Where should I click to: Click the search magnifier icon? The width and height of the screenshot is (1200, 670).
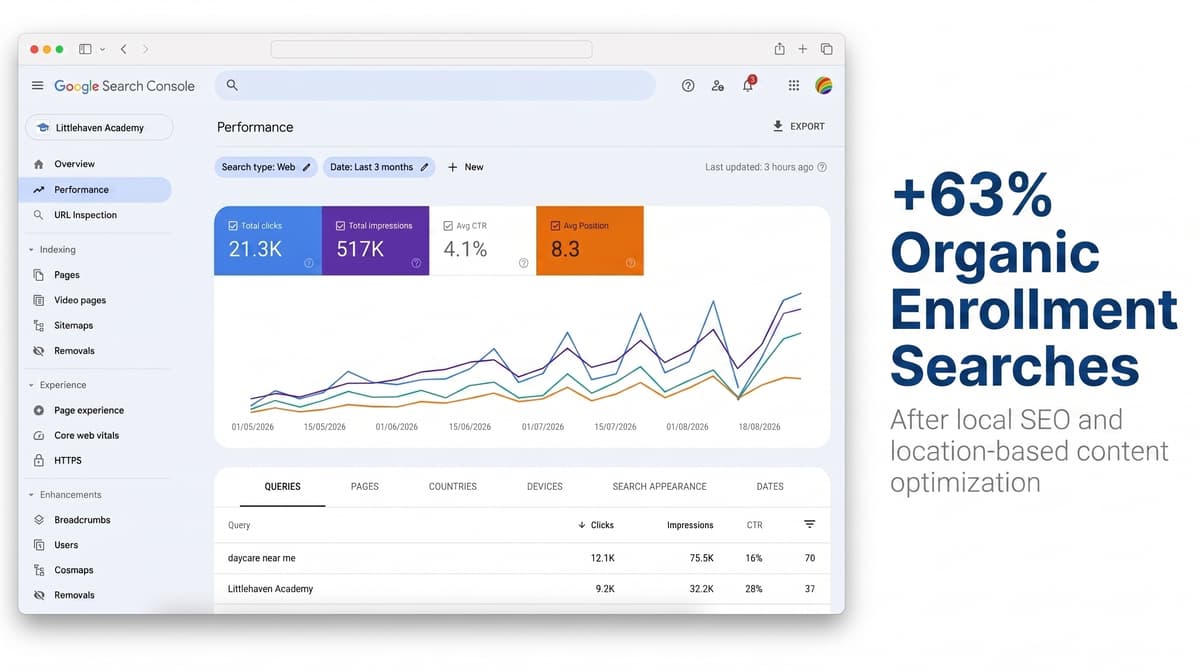click(232, 85)
